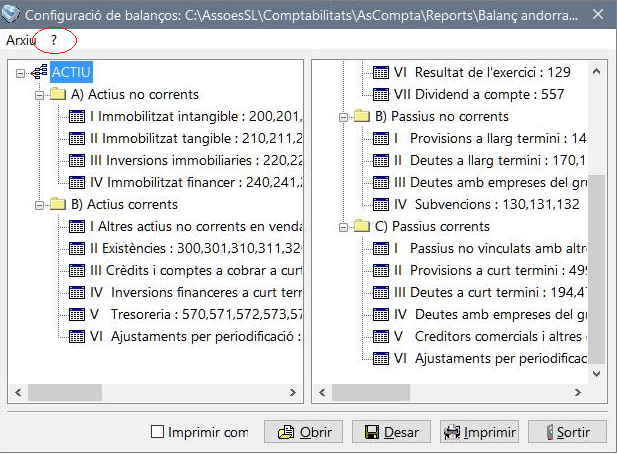Click right panel vertical scroll-down arrow
This screenshot has width=617, height=454.
[x=597, y=374]
